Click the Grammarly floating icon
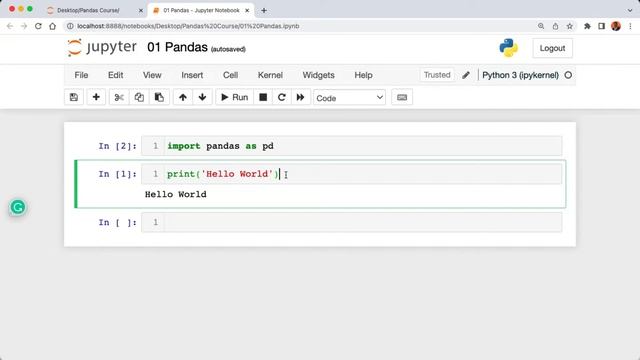 tap(18, 207)
